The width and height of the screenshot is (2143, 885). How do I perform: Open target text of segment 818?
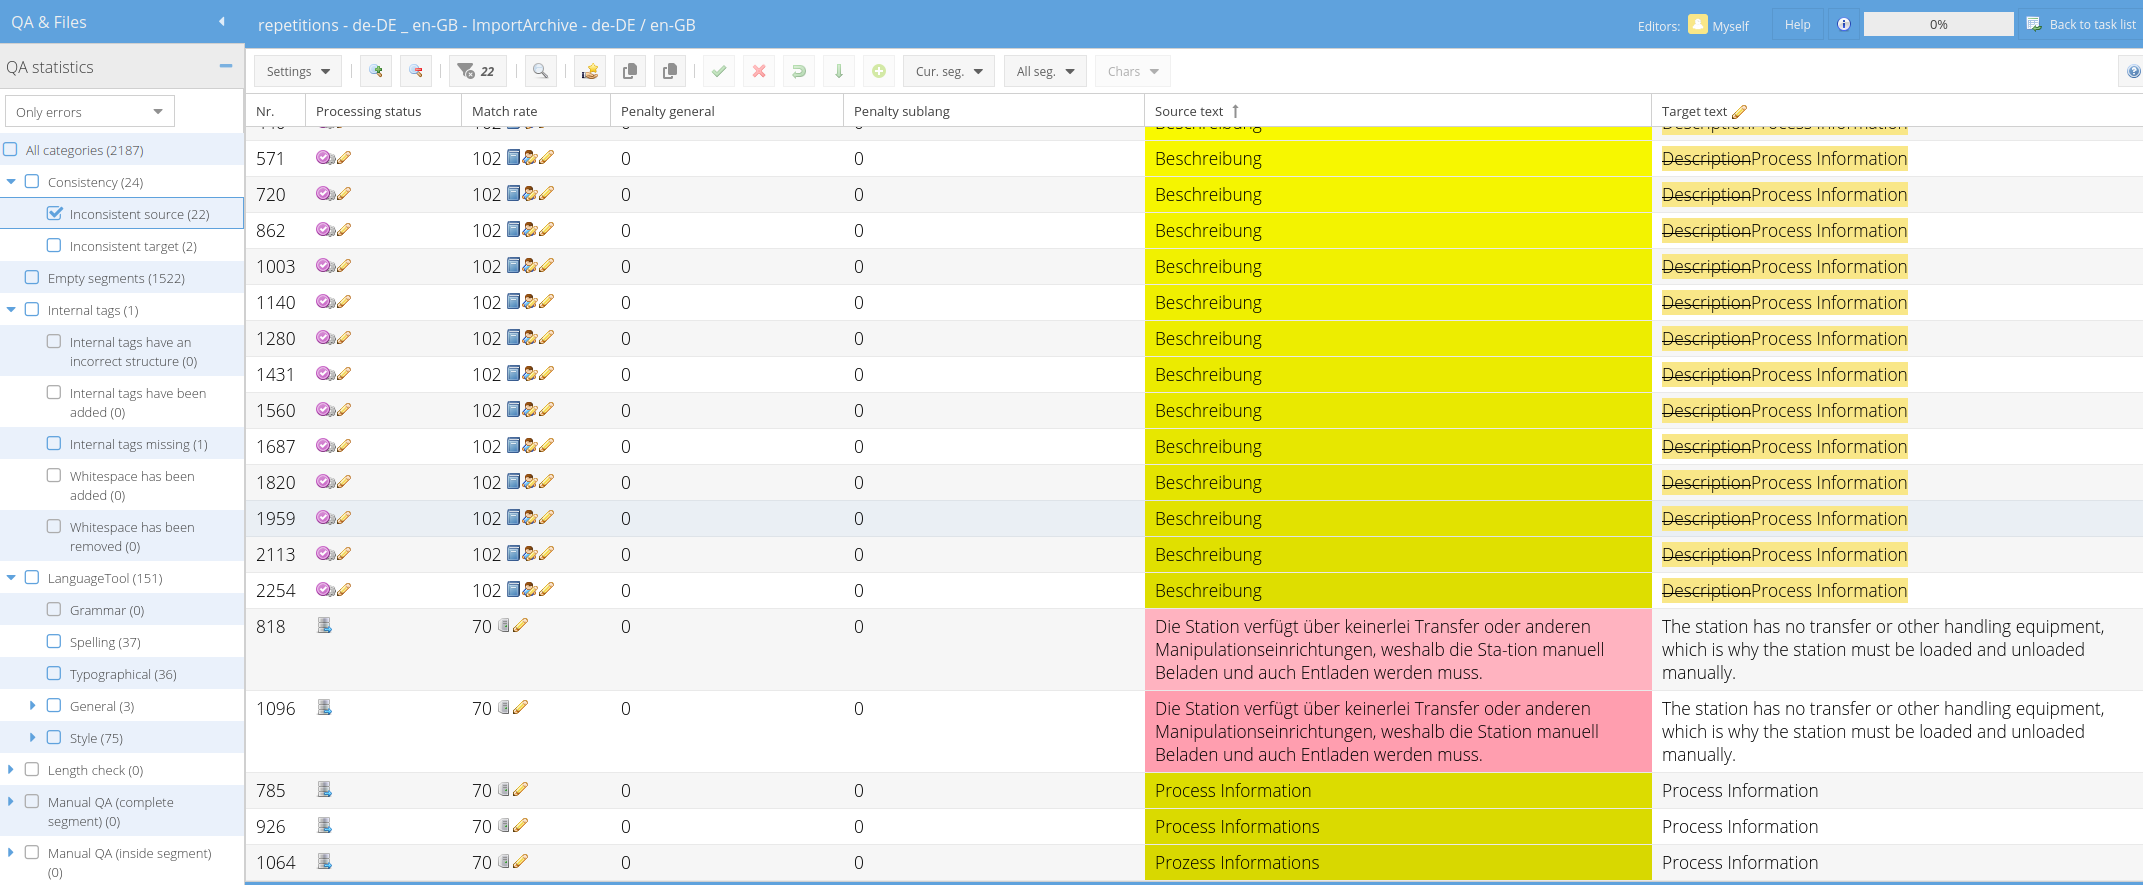(1882, 650)
